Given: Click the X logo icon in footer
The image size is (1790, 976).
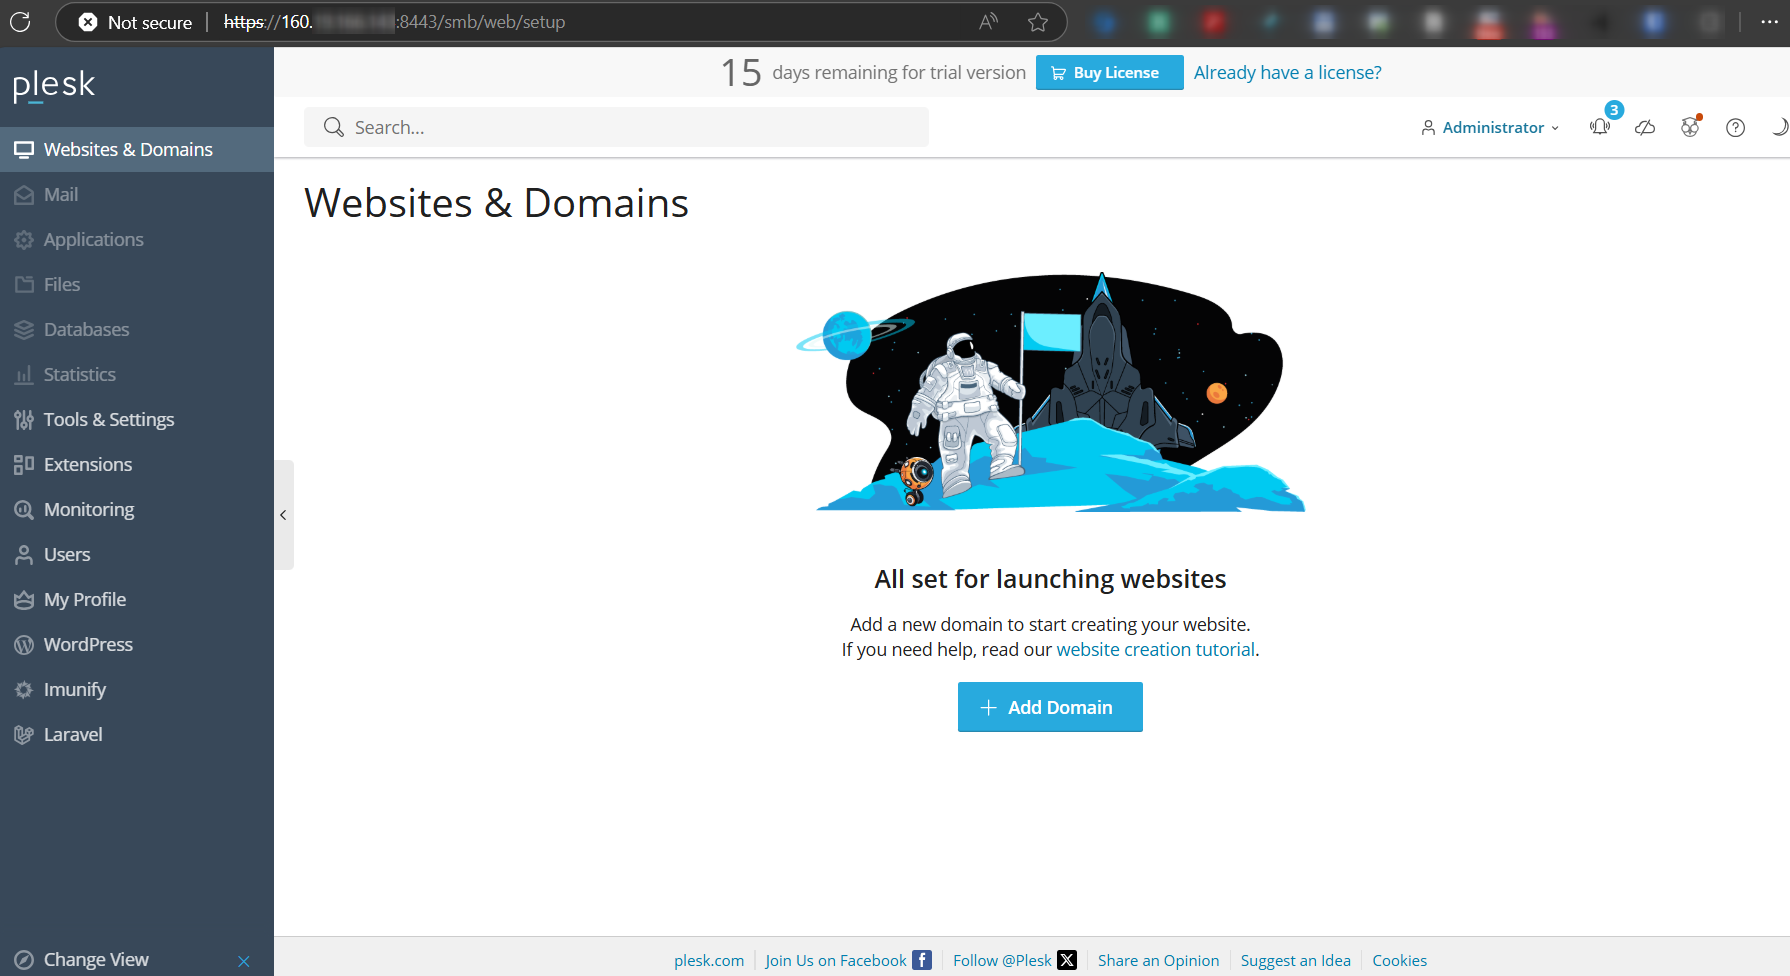Looking at the screenshot, I should point(1067,960).
